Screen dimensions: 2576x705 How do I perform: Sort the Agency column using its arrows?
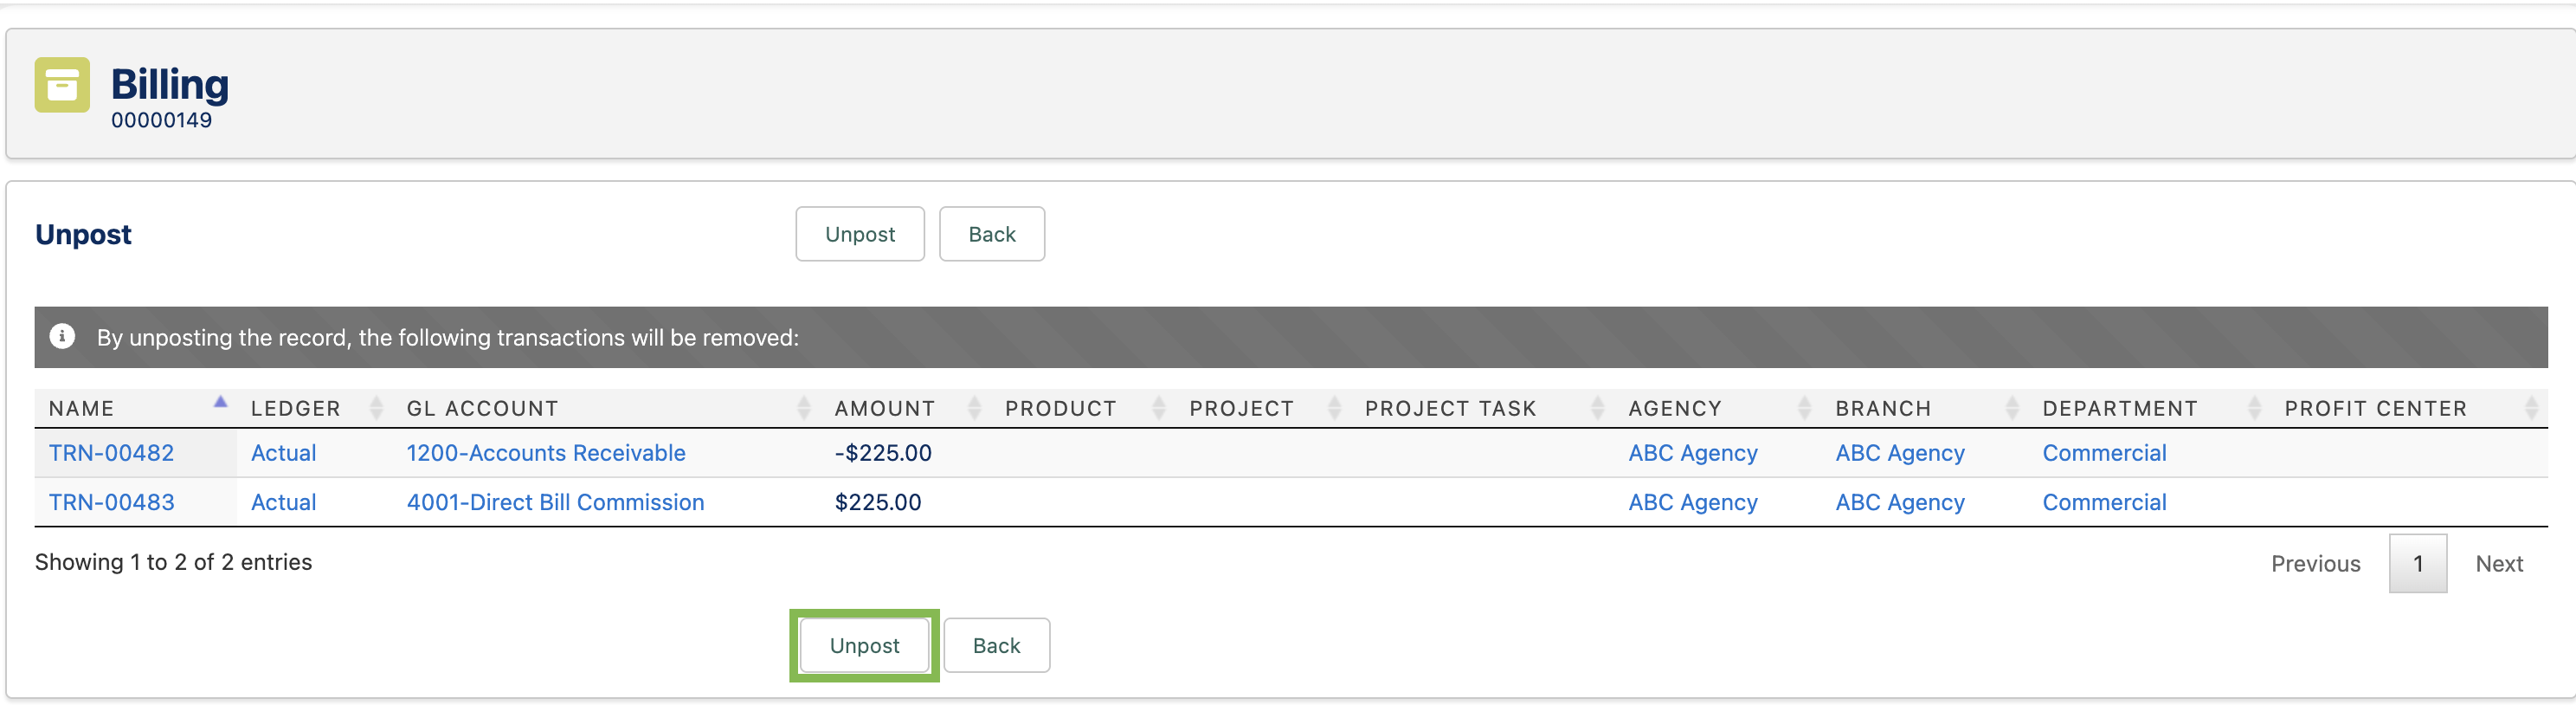pyautogui.click(x=1804, y=408)
